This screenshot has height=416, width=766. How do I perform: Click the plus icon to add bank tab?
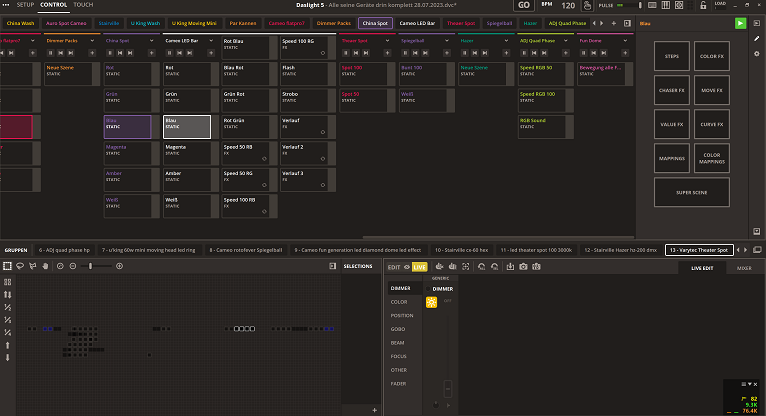coord(614,23)
